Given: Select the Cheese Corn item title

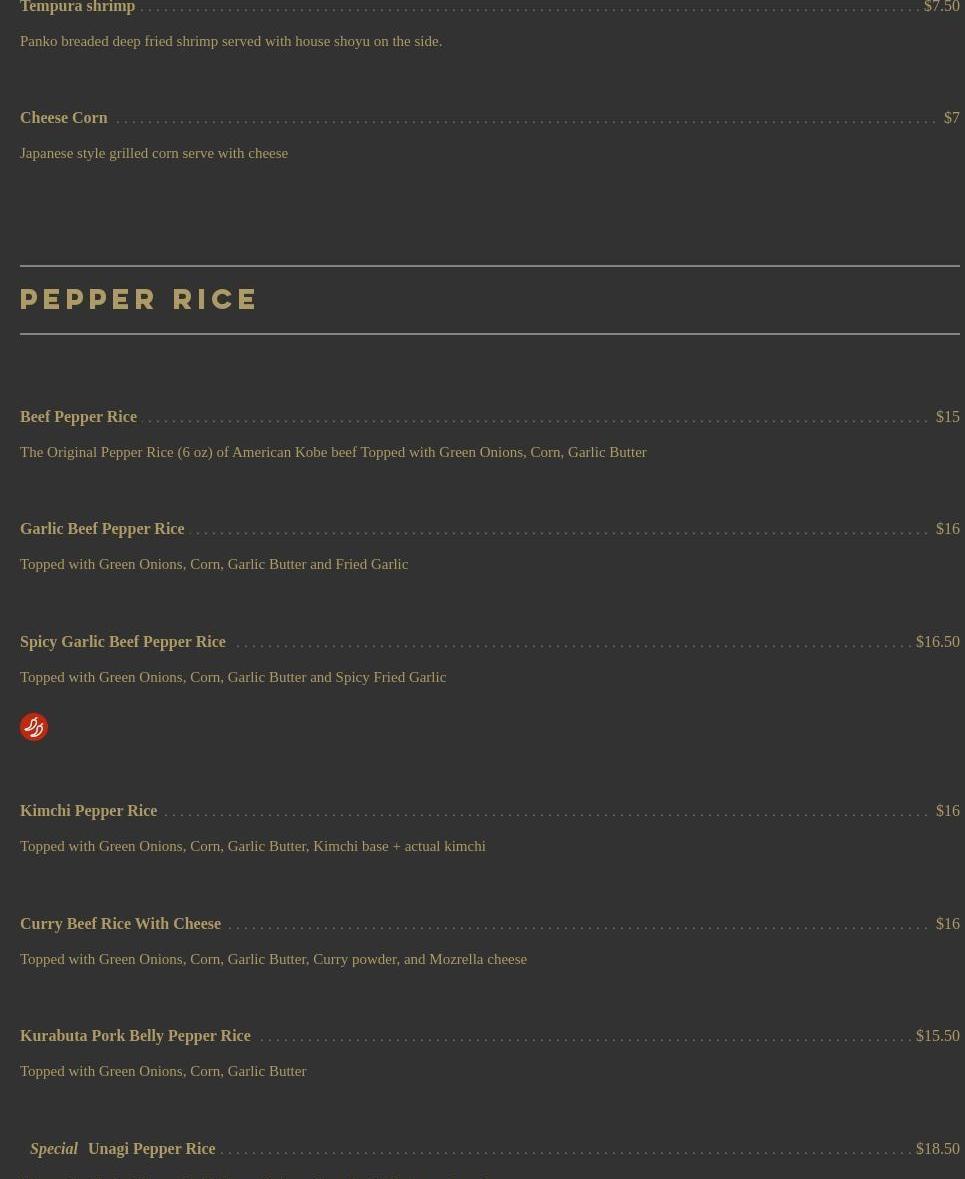Looking at the screenshot, I should click(x=64, y=118).
